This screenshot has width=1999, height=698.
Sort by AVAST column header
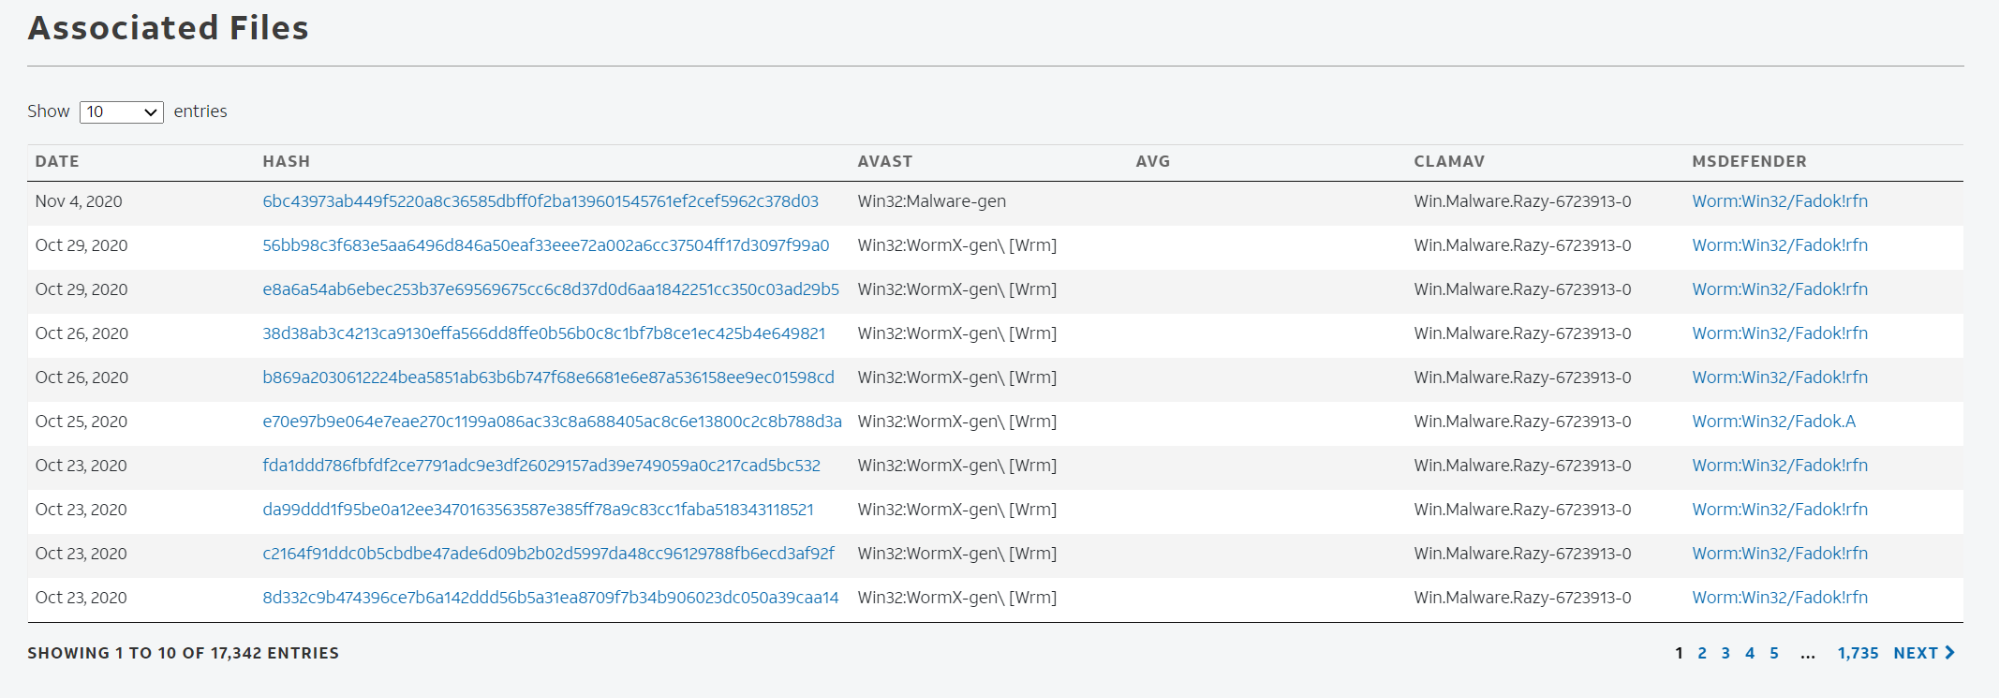tap(884, 161)
